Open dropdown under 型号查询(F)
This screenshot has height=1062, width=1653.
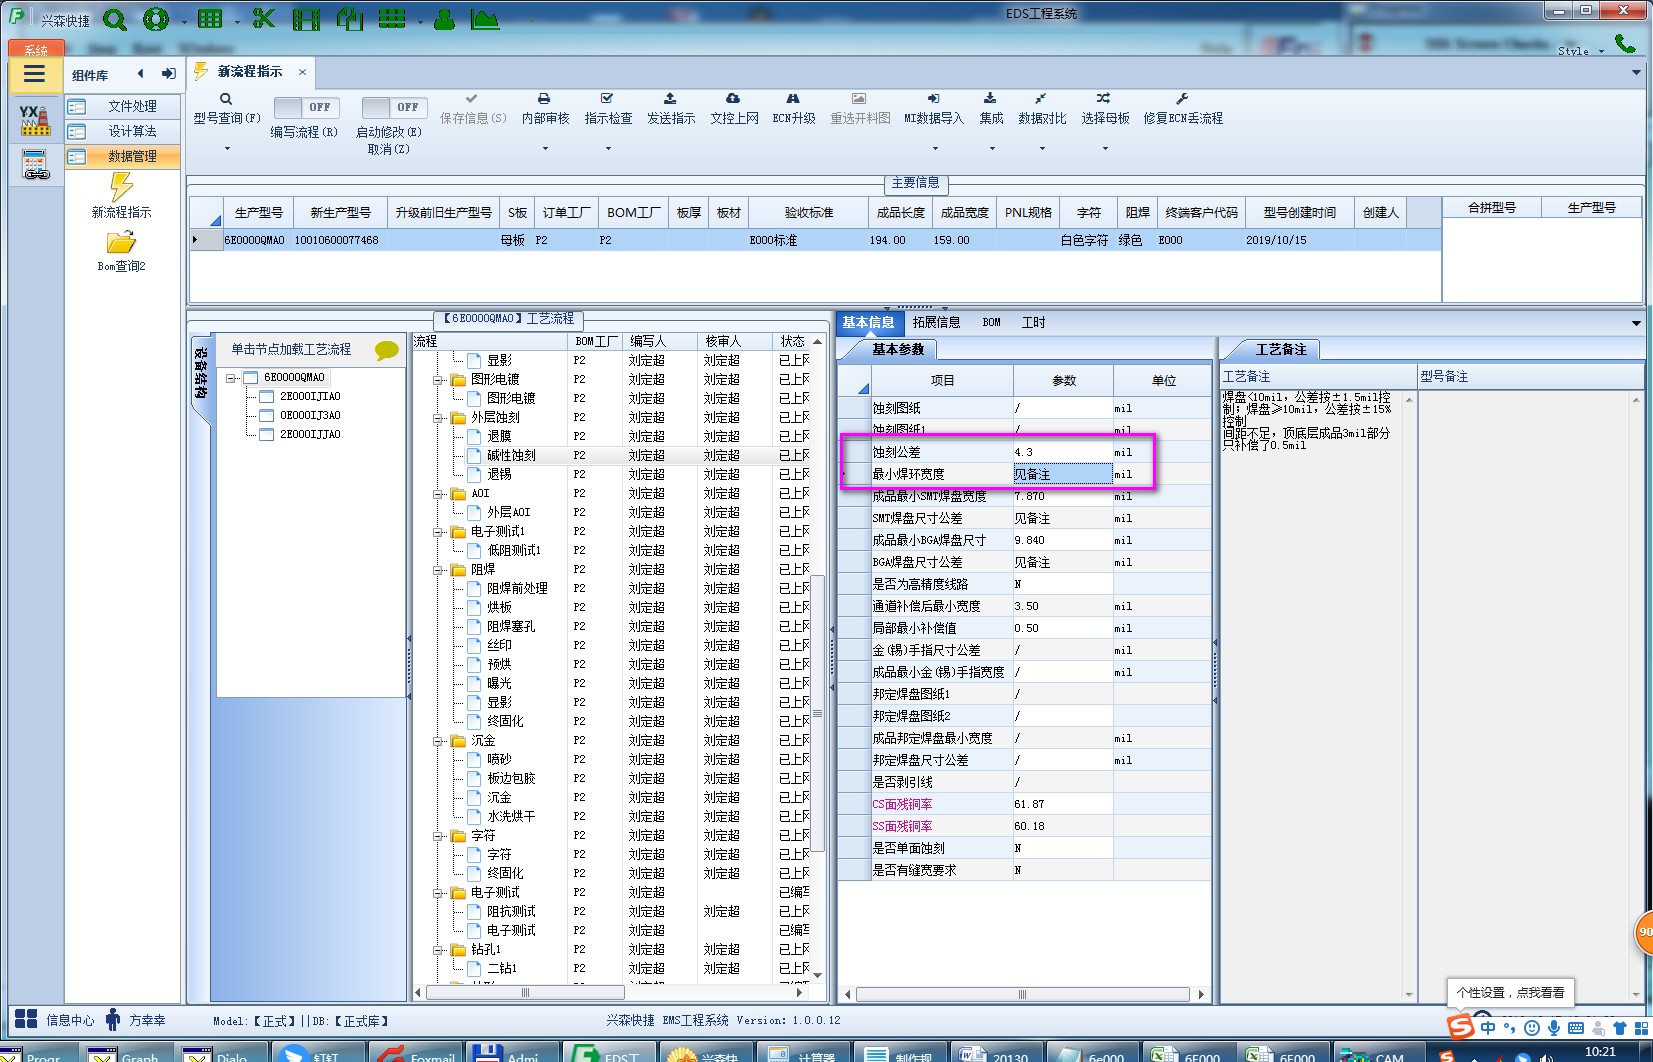pos(227,149)
